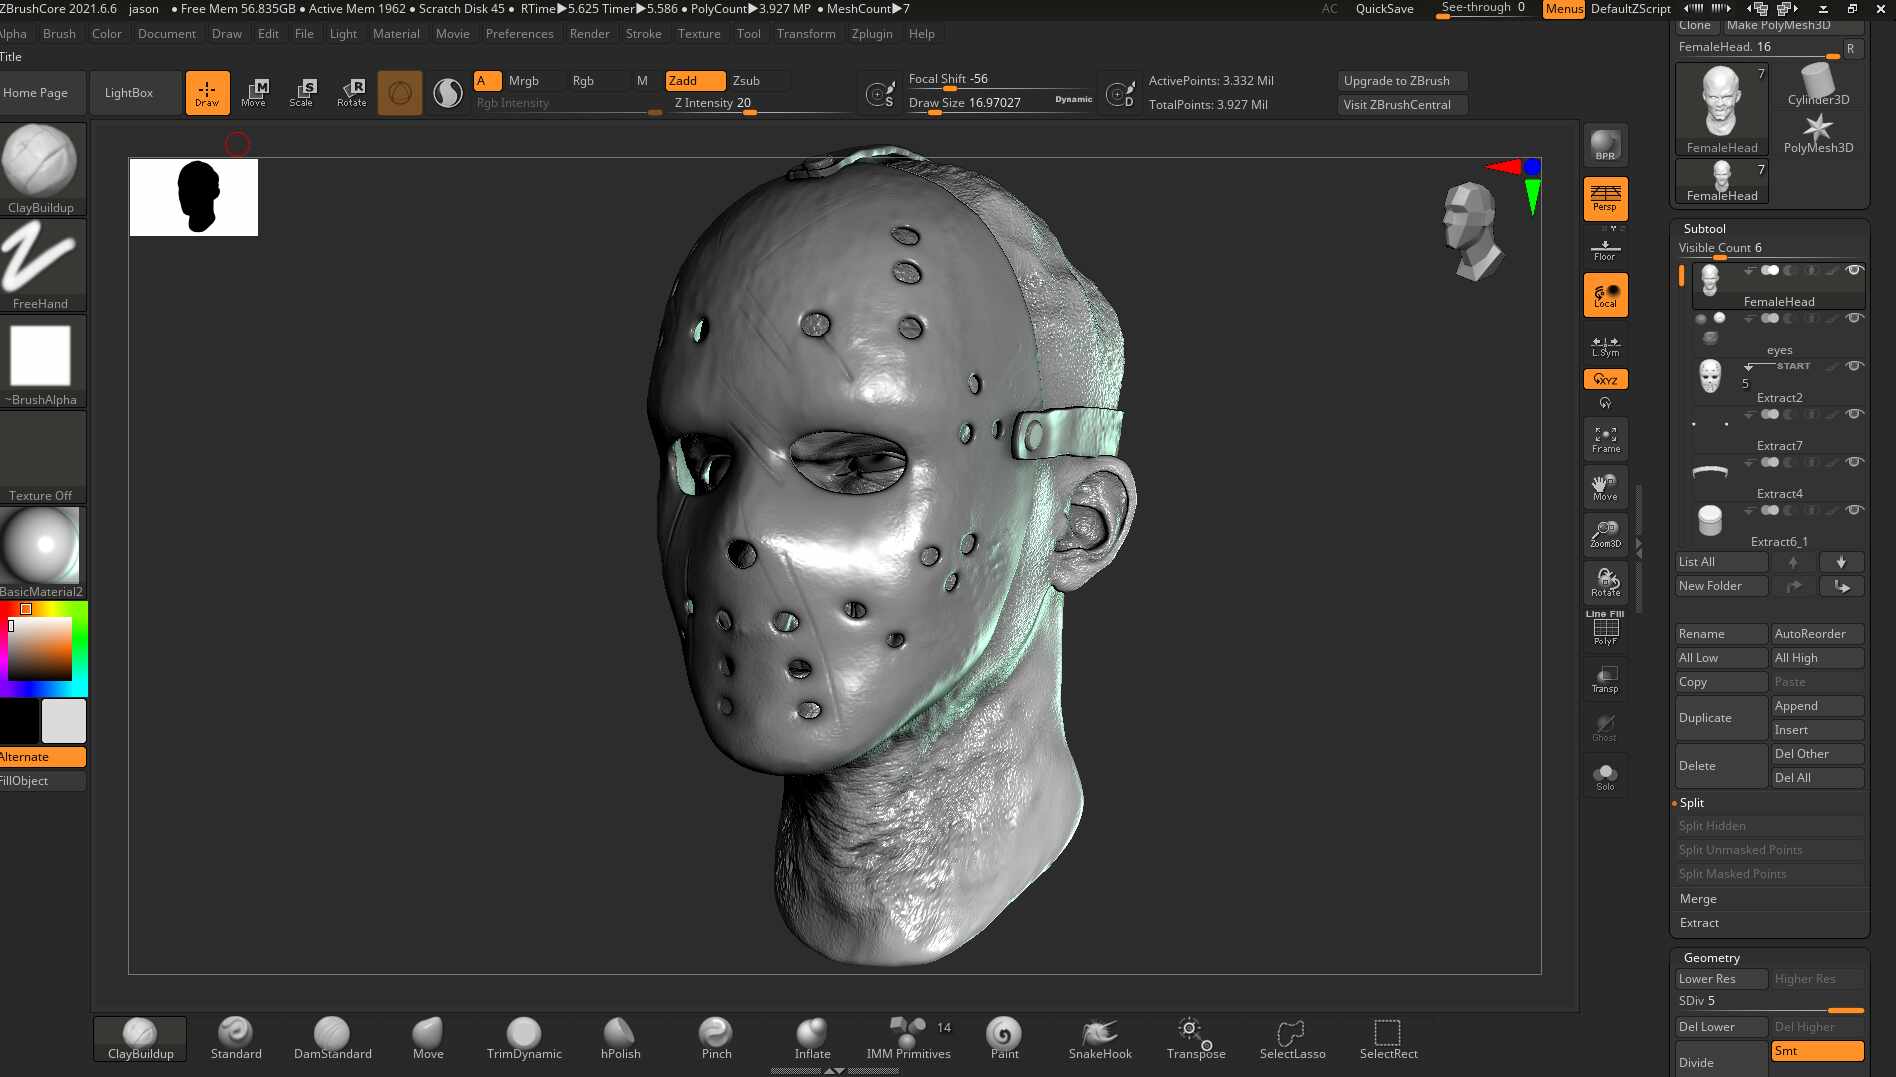The image size is (1896, 1077).
Task: Click the LightBox button
Action: [129, 93]
